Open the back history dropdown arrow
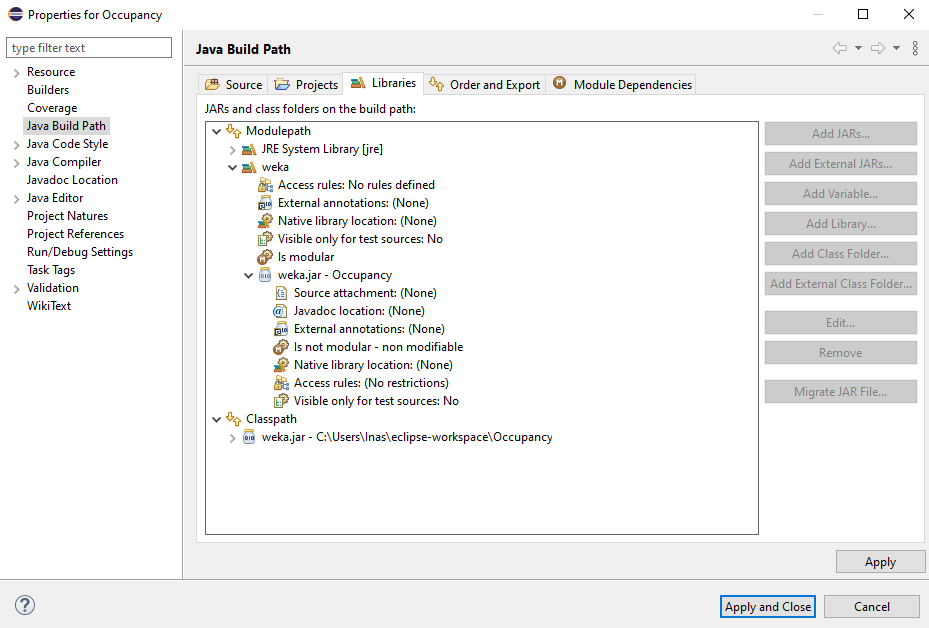Viewport: 929px width, 628px height. [858, 48]
